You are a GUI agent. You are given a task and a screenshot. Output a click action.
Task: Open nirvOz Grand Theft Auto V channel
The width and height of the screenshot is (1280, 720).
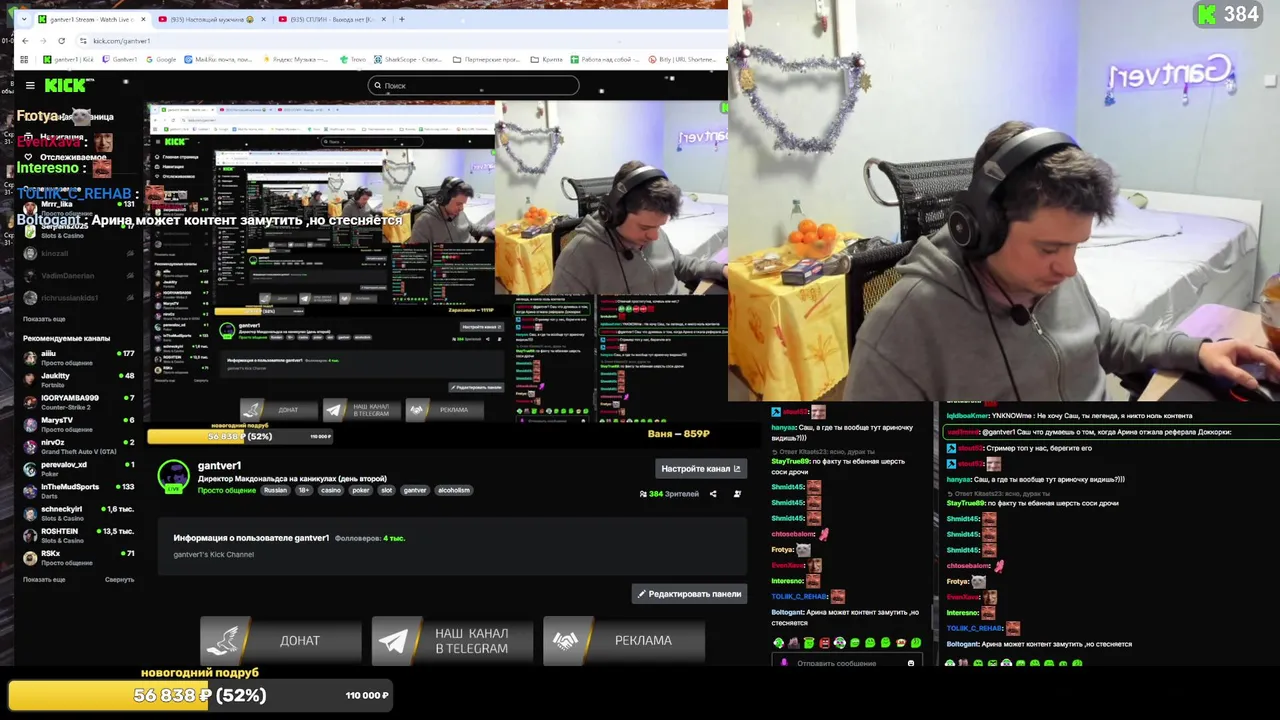point(78,446)
